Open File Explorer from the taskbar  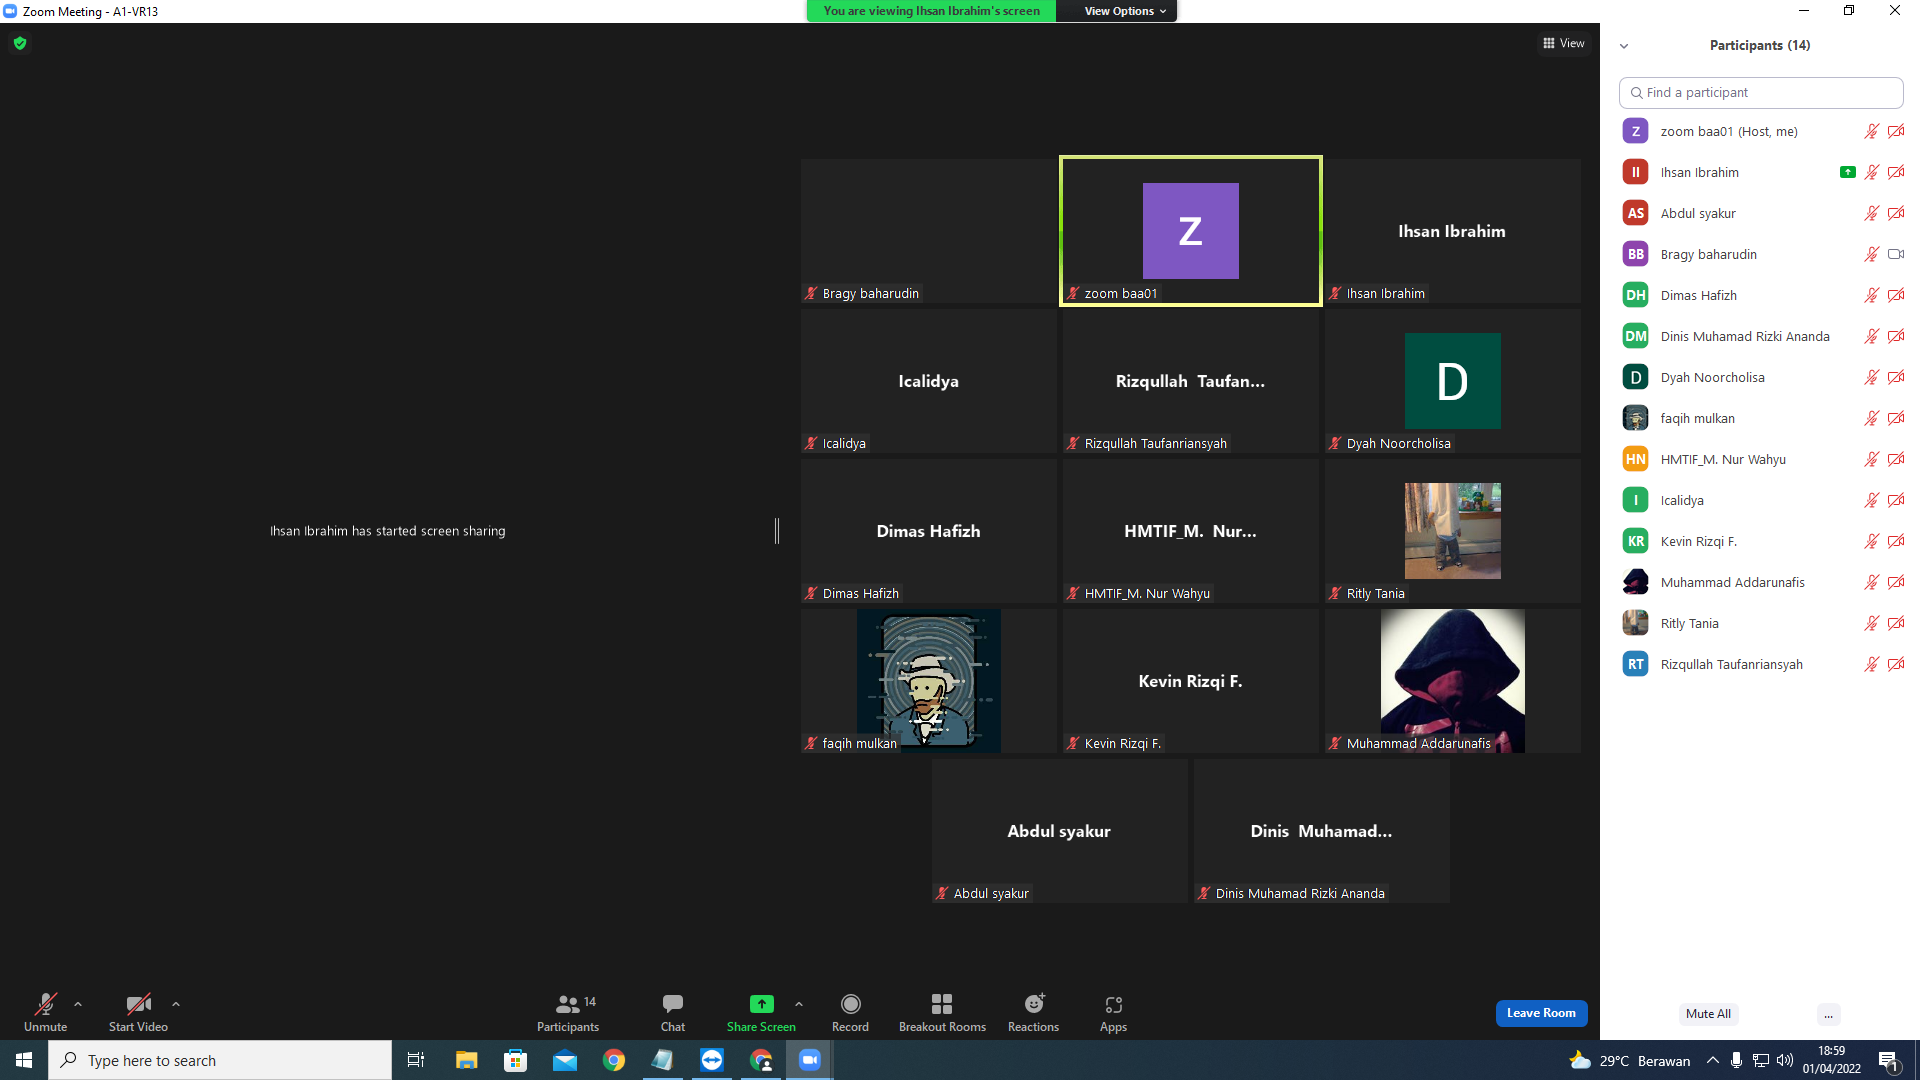point(466,1060)
